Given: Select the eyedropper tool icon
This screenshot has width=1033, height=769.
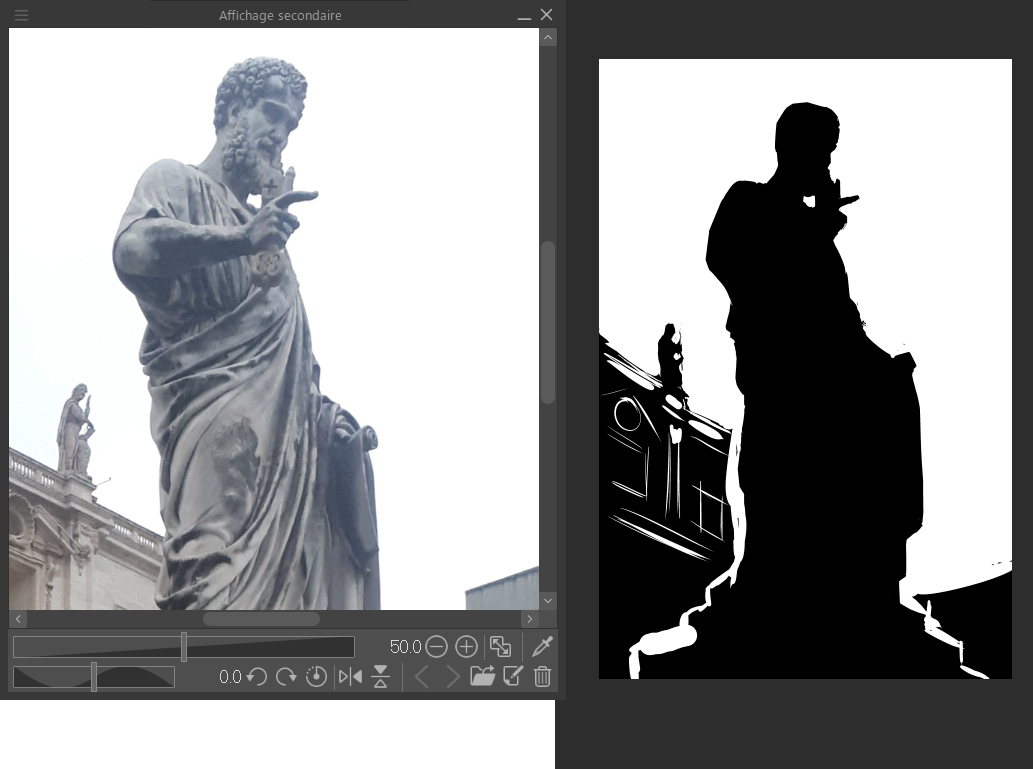Looking at the screenshot, I should tap(542, 647).
